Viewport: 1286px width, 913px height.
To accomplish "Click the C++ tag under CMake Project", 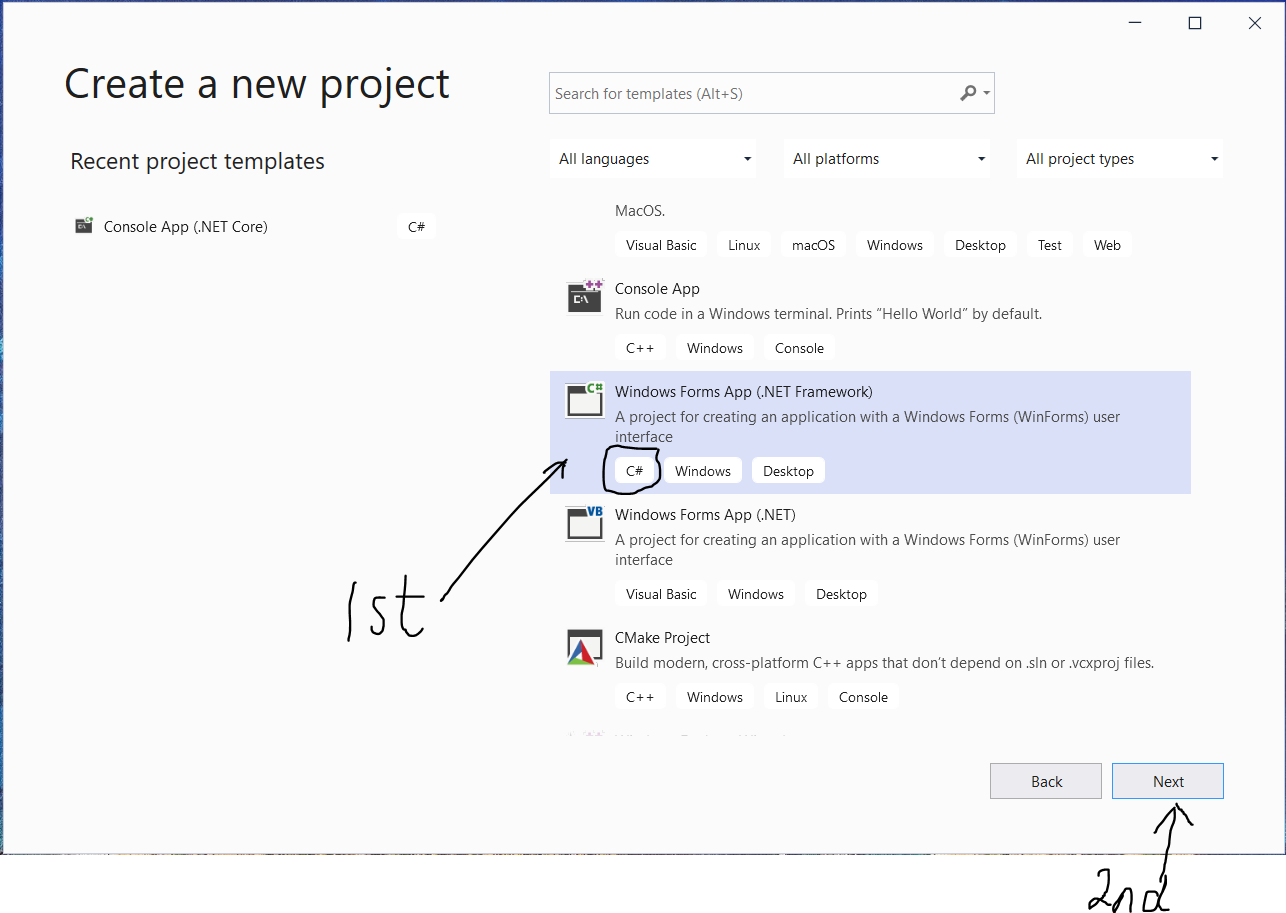I will click(x=640, y=697).
